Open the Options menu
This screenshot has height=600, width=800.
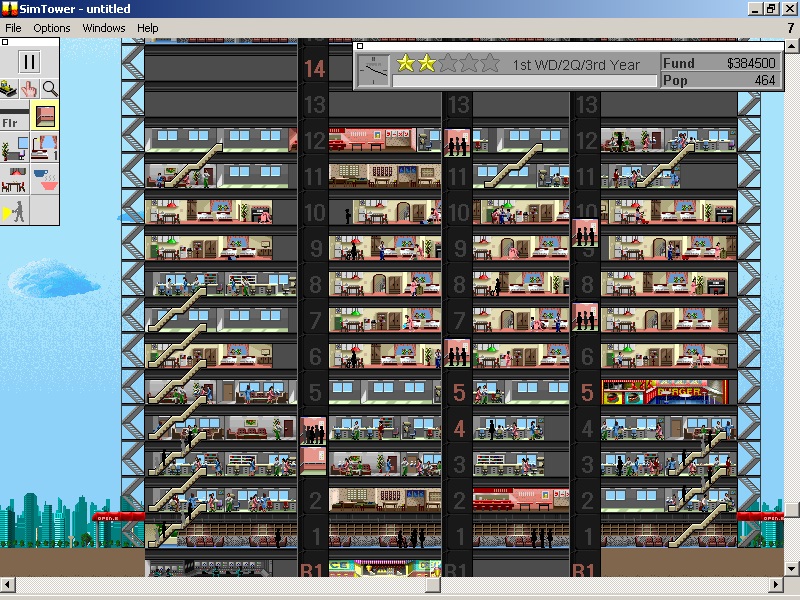(52, 28)
